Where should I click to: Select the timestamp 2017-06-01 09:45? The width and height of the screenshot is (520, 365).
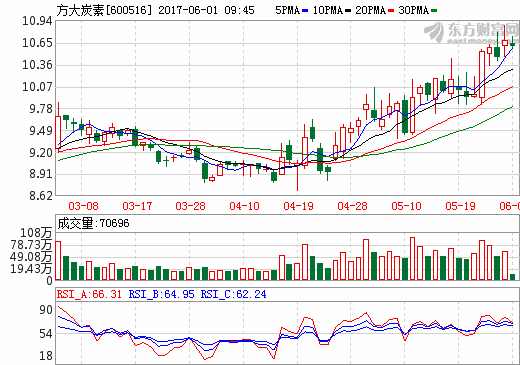(x=206, y=10)
